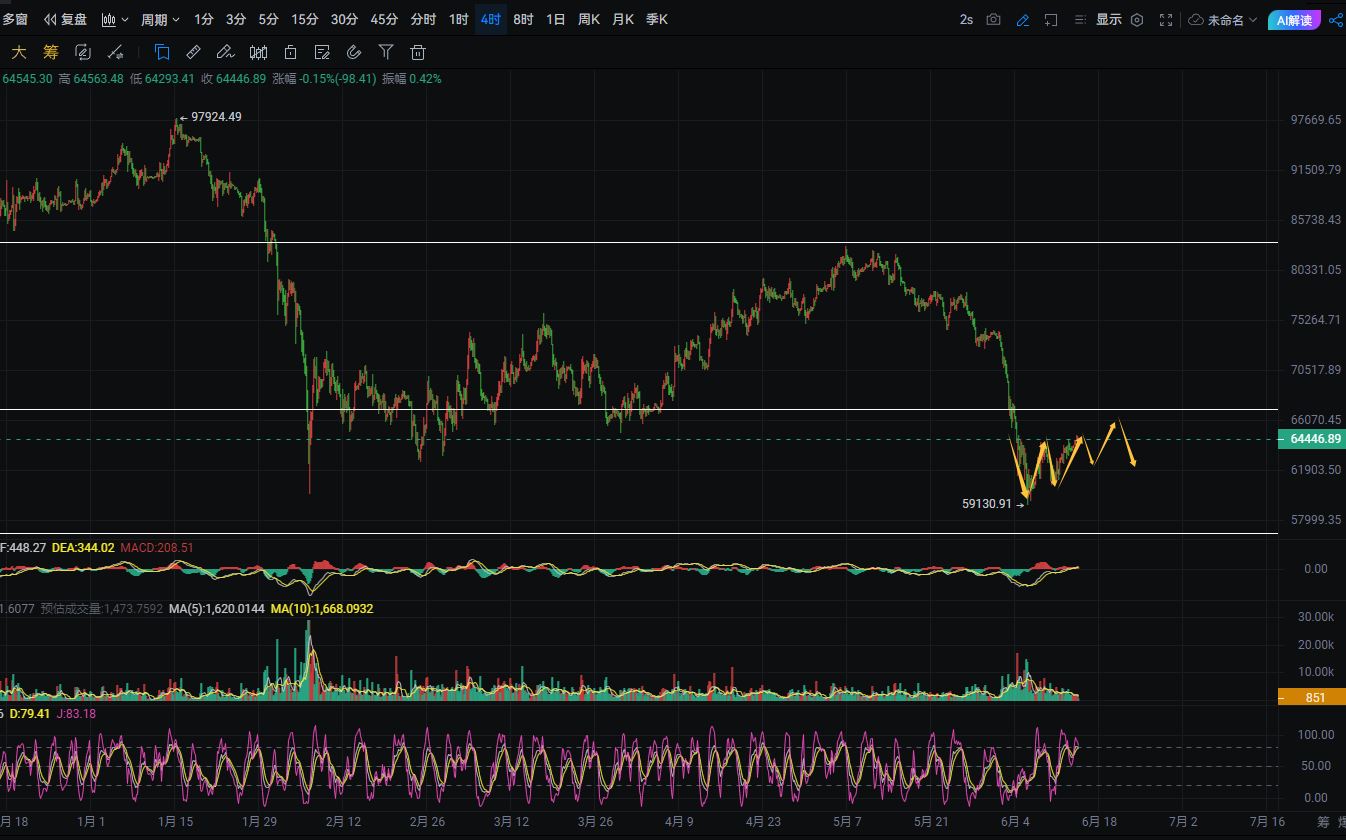Switch to the 1日 timeframe
Image resolution: width=1346 pixels, height=840 pixels.
pos(555,19)
